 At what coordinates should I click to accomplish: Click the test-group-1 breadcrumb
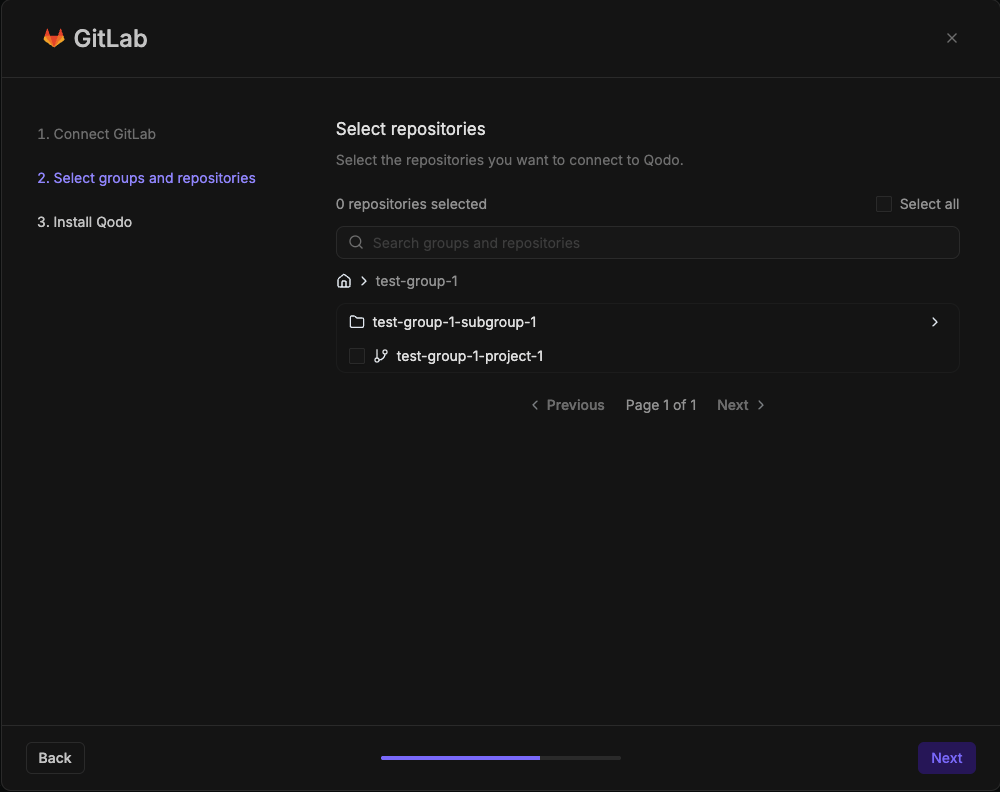(416, 281)
